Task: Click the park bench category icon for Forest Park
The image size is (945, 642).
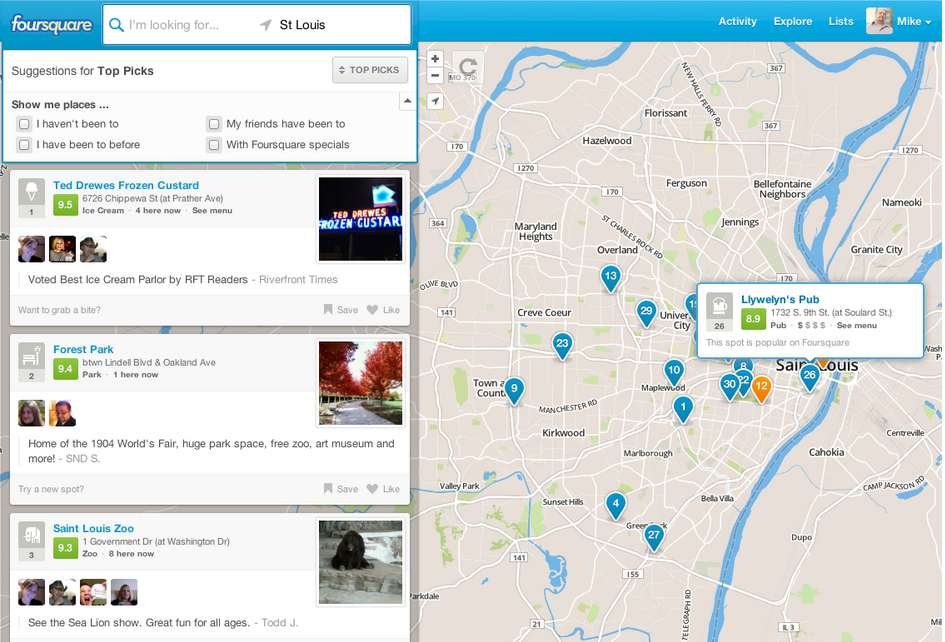Action: pos(31,356)
